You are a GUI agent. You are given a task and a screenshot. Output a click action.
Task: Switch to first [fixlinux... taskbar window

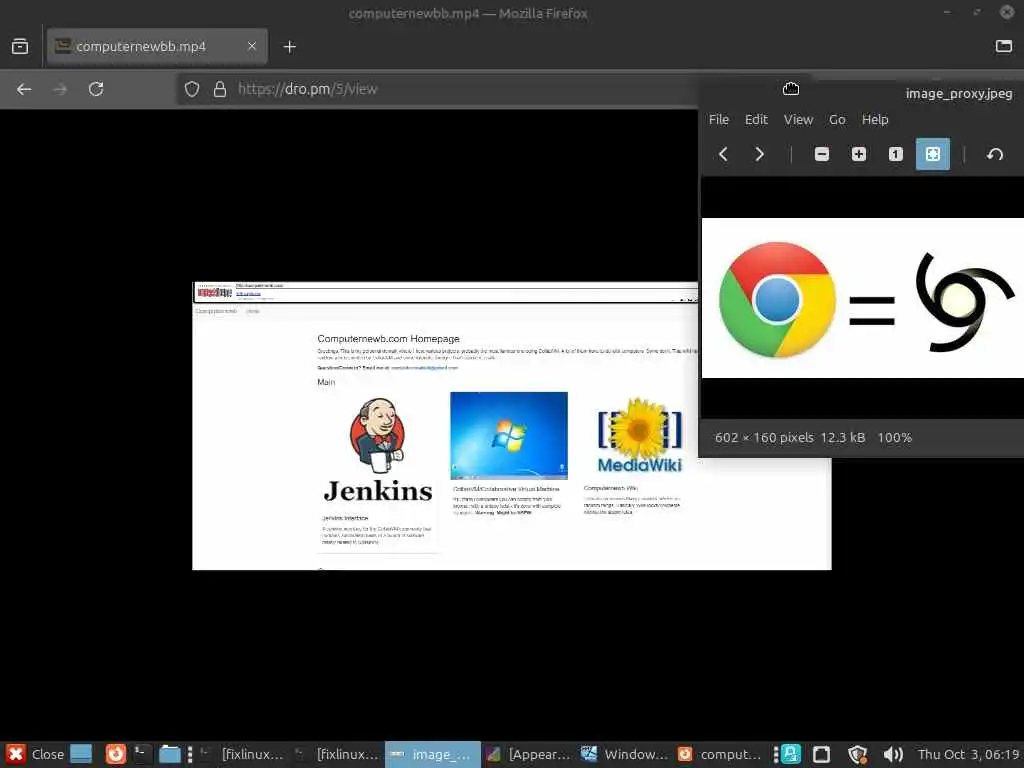[x=242, y=754]
